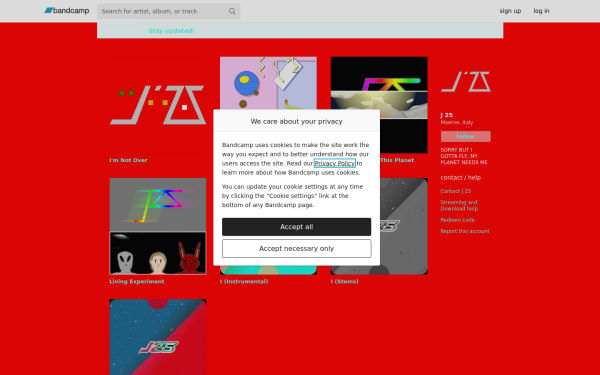The width and height of the screenshot is (600, 375).
Task: Click the Living Experiment title link
Action: pos(137,281)
